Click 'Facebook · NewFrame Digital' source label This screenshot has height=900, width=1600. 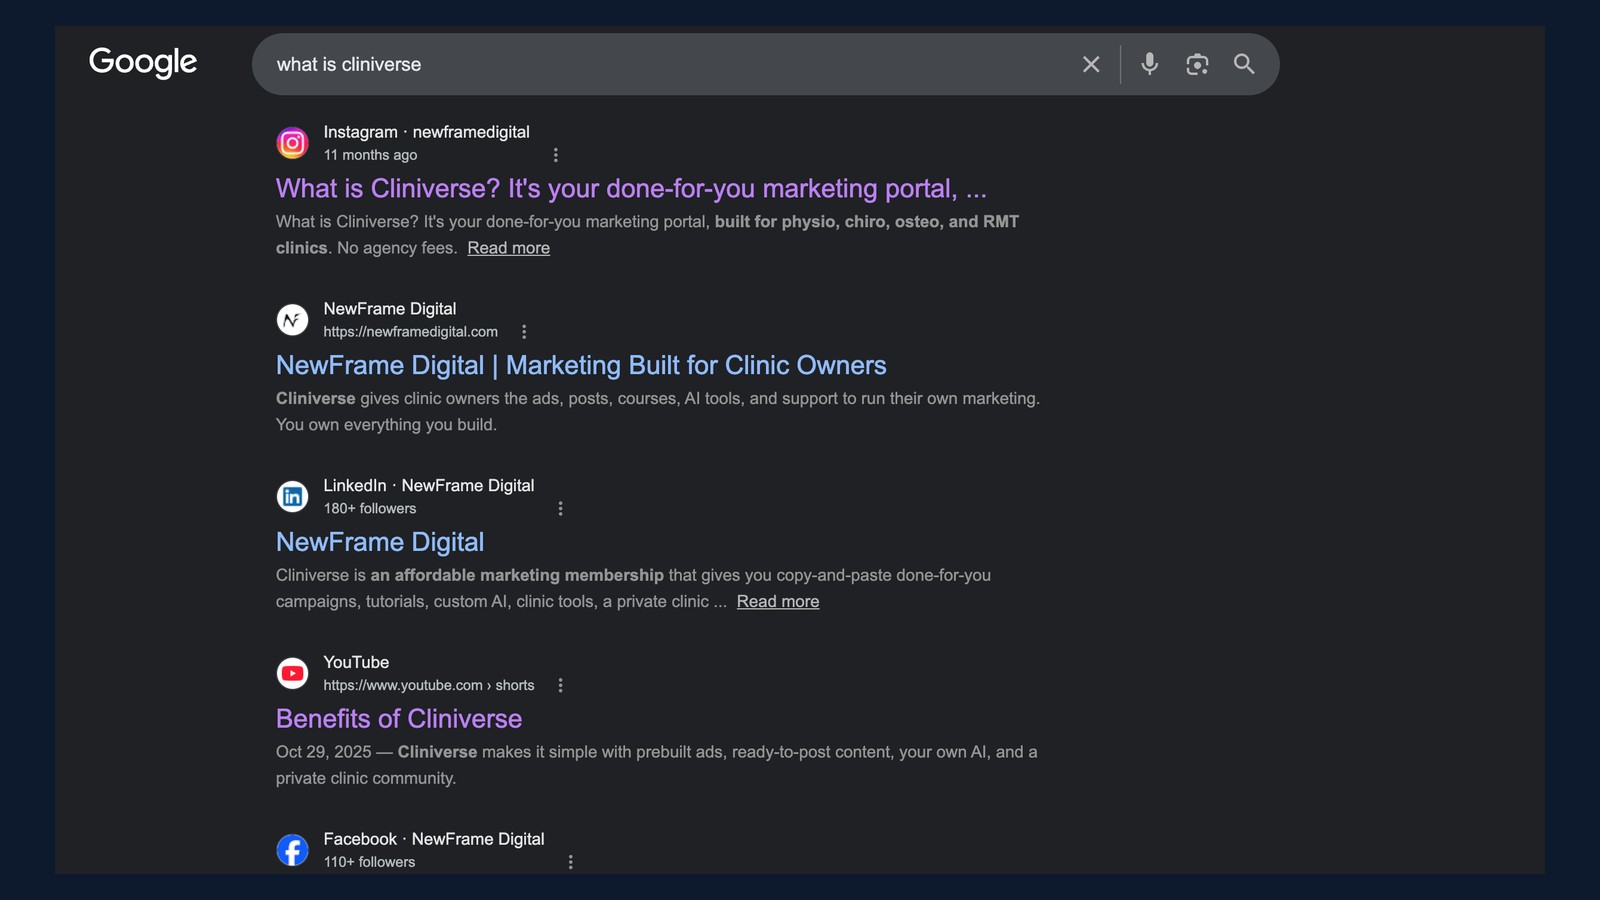pyautogui.click(x=434, y=839)
